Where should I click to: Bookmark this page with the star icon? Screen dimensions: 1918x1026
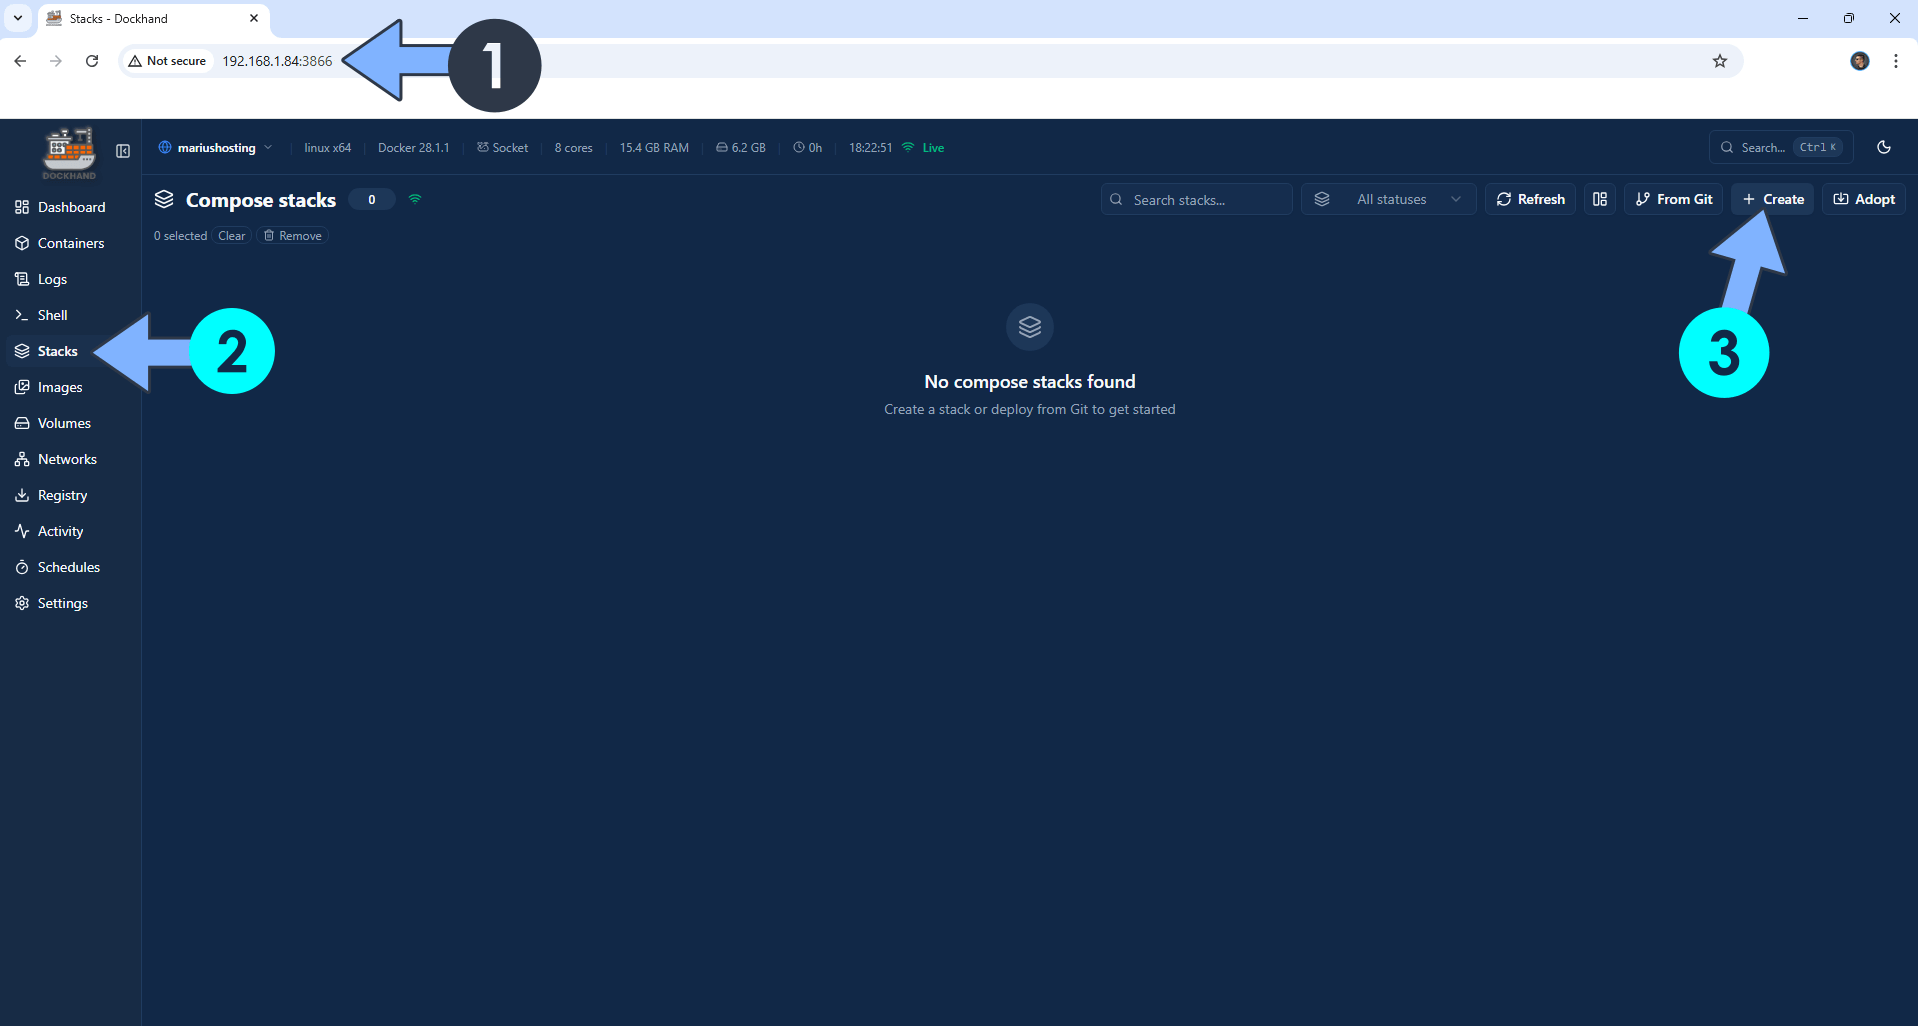(x=1720, y=61)
